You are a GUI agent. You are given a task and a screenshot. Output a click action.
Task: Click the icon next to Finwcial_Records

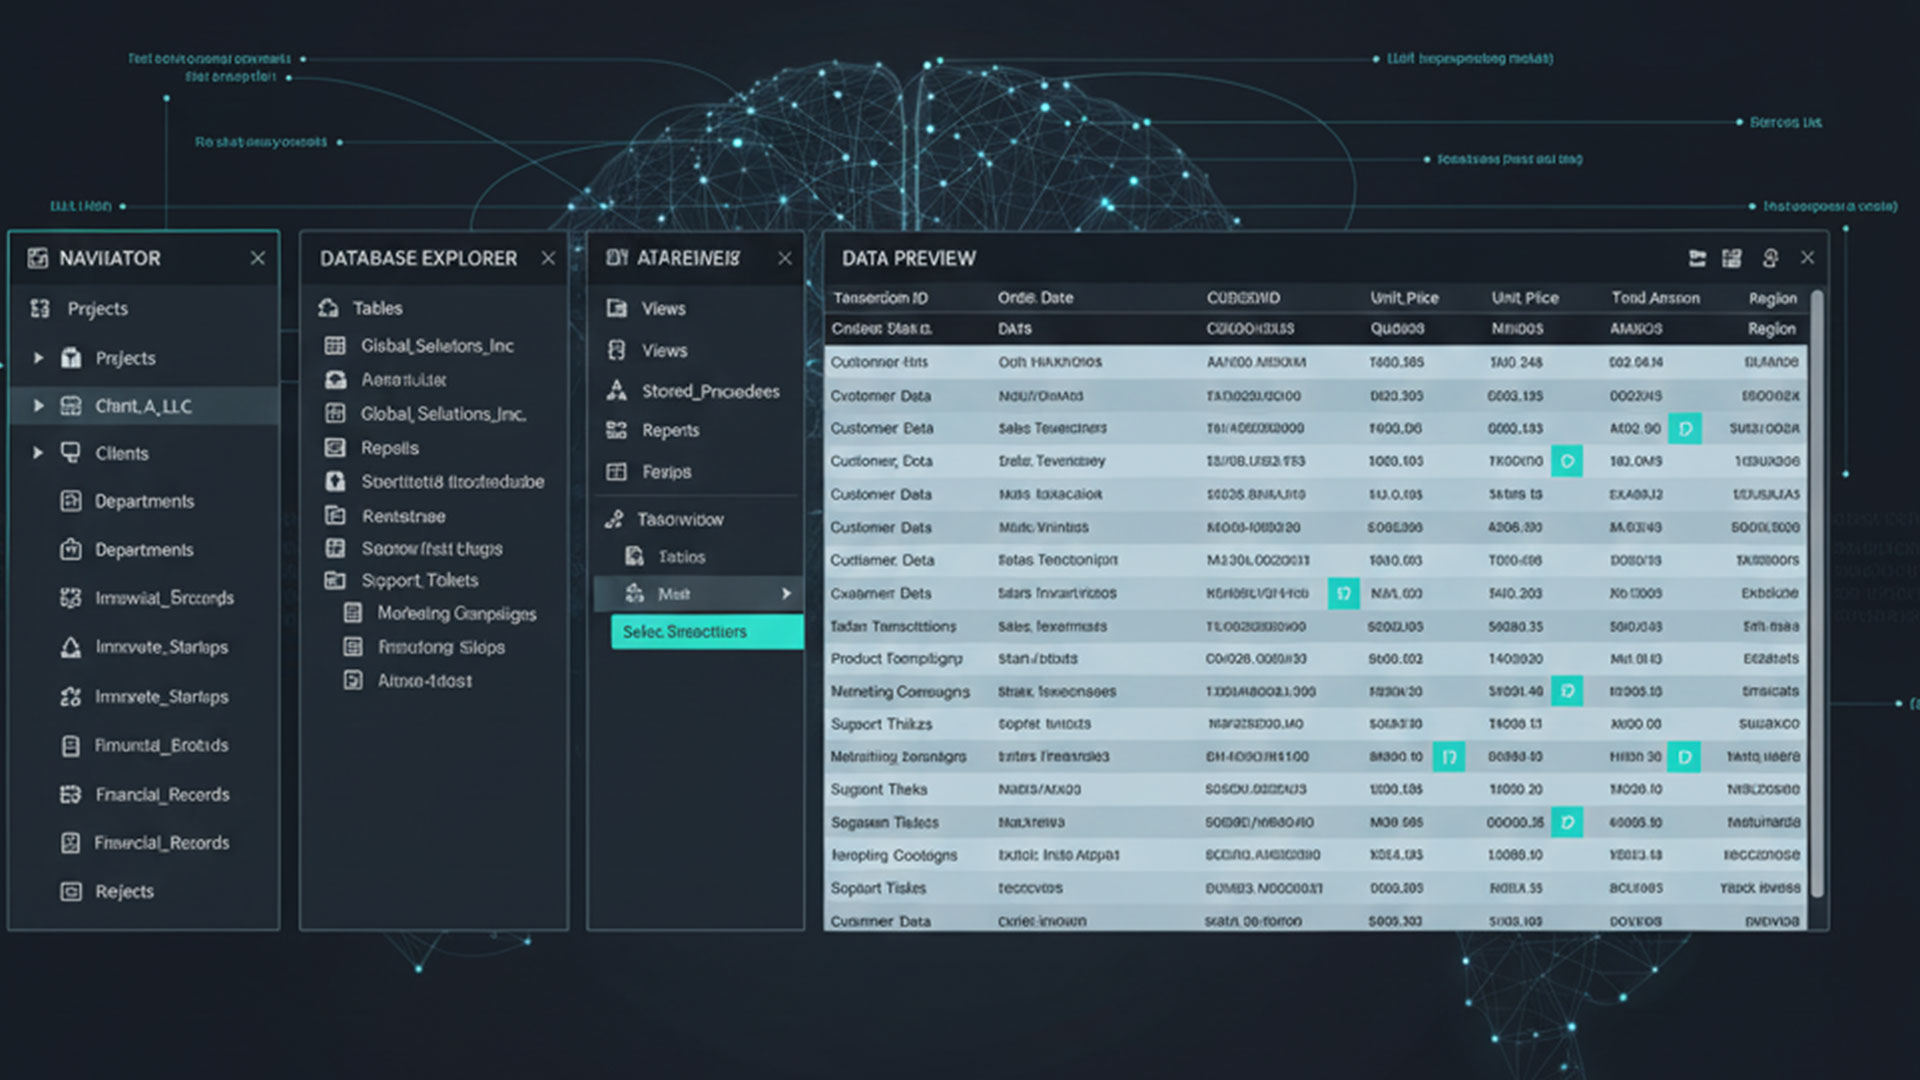click(x=71, y=843)
